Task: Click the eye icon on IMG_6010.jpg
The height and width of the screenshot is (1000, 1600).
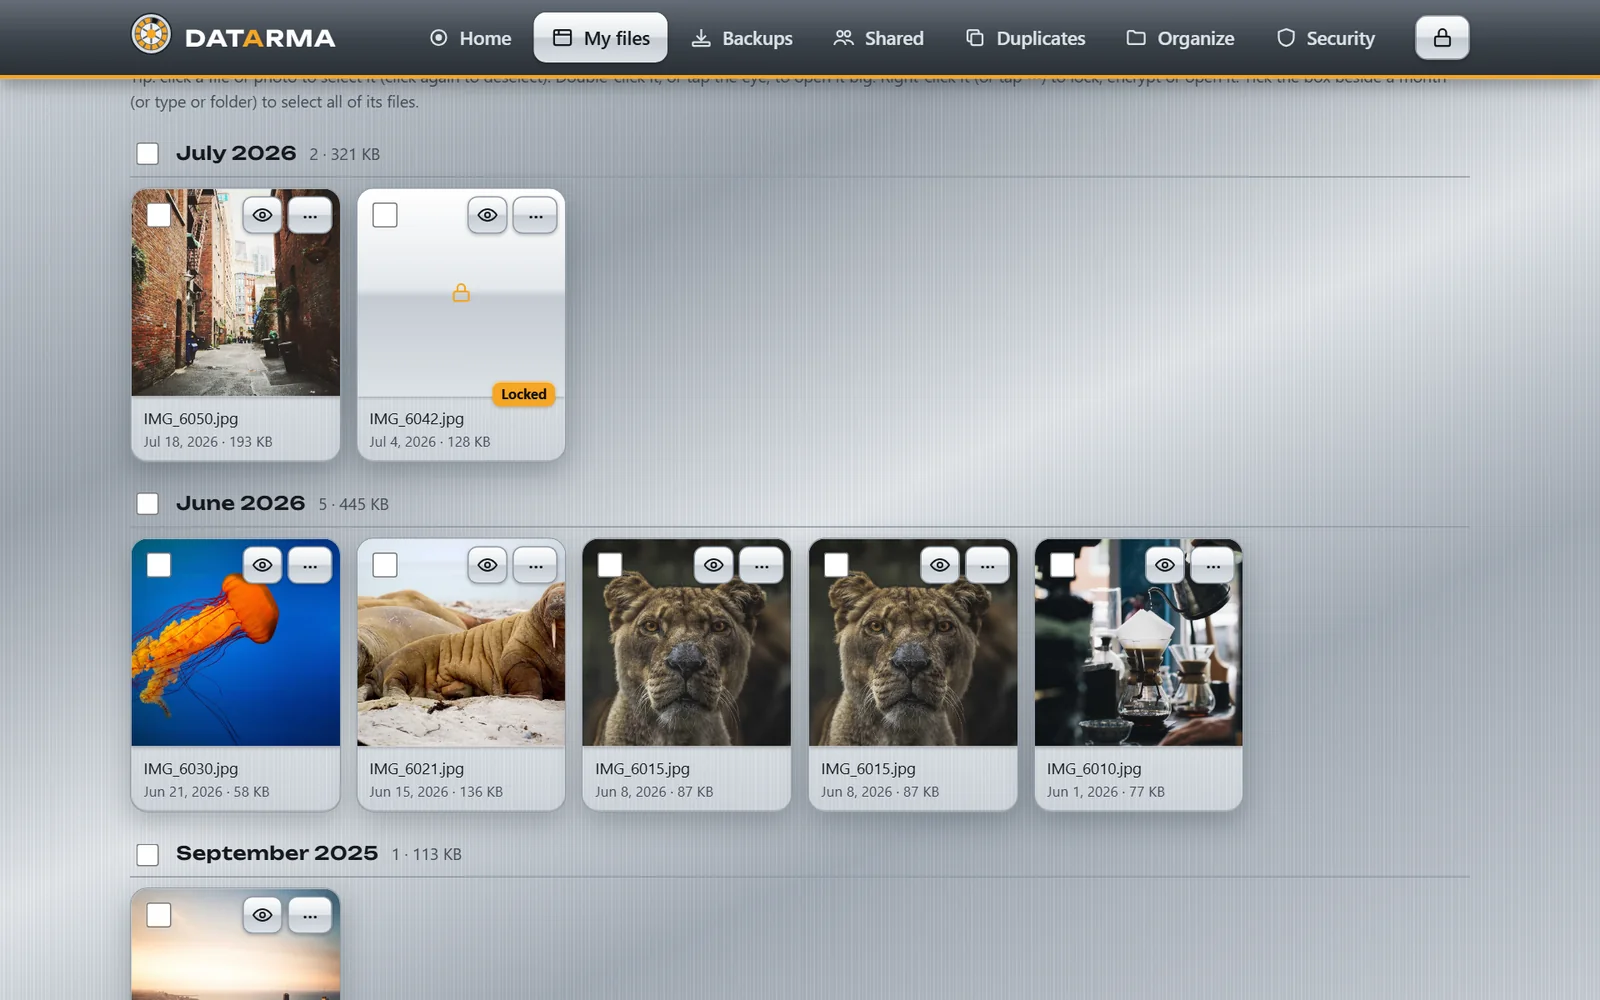Action: [1165, 565]
